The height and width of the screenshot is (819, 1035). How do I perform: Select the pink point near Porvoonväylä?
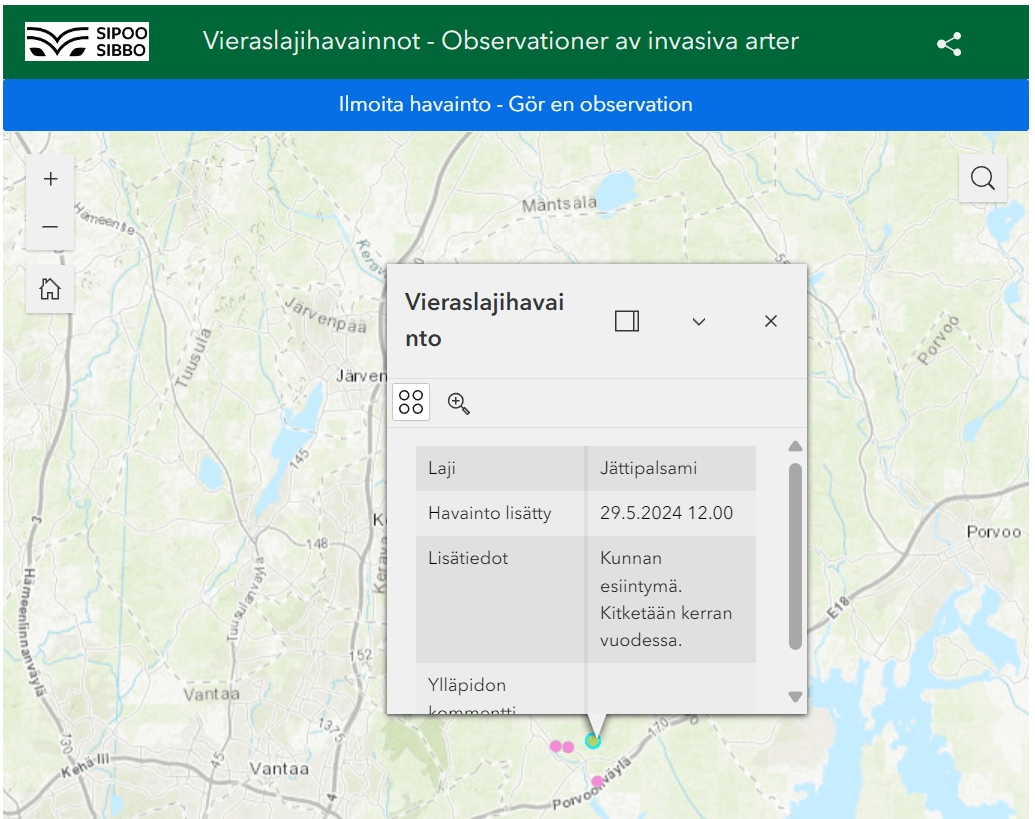coord(597,781)
